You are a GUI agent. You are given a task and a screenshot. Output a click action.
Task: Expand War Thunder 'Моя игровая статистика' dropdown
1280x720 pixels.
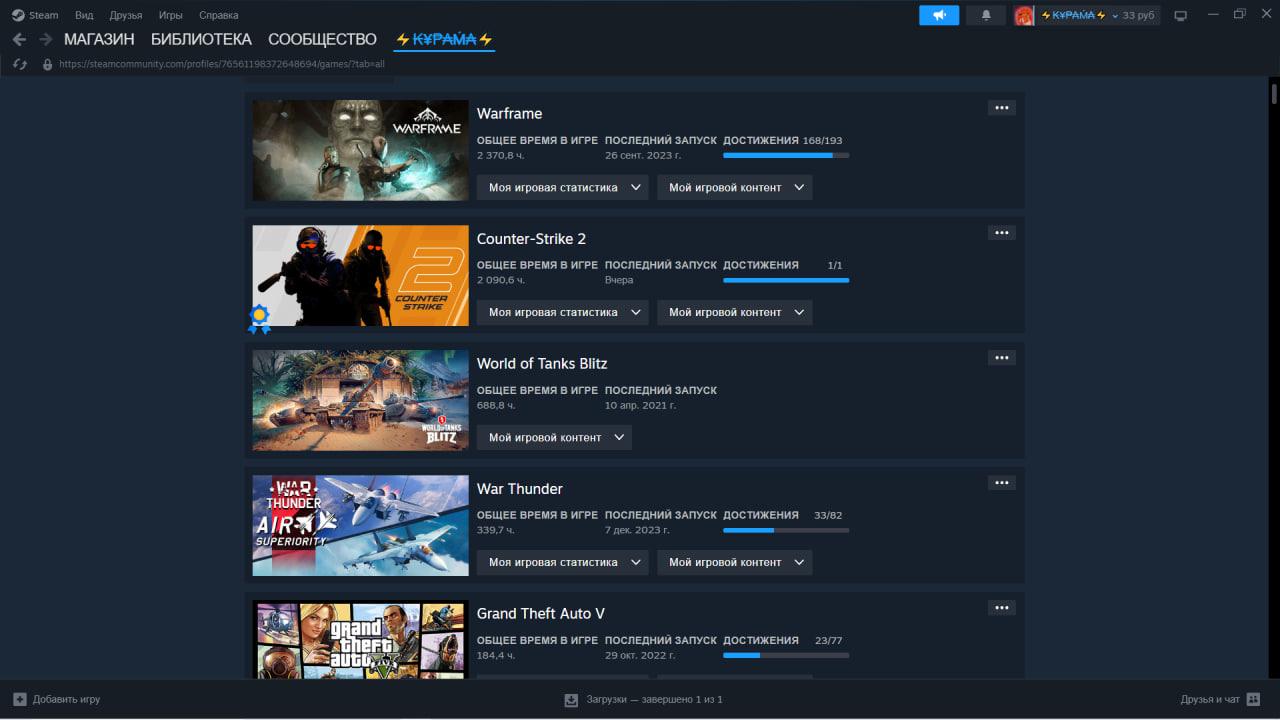(x=562, y=562)
